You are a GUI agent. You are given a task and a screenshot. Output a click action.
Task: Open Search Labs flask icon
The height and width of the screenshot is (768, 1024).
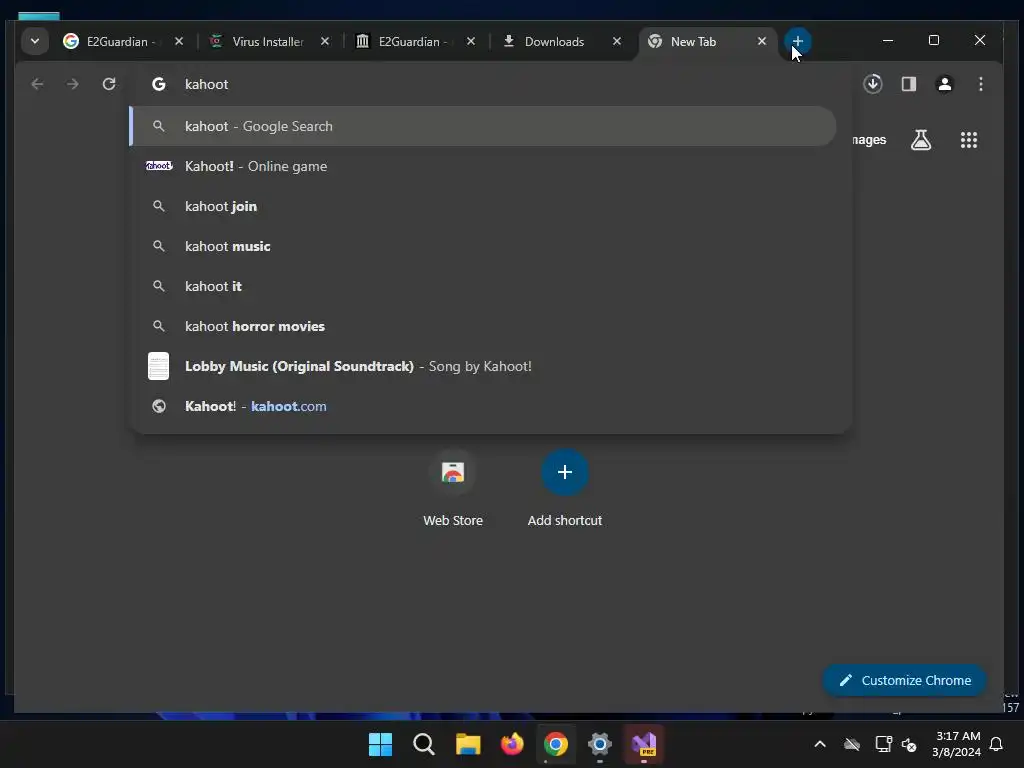(x=921, y=140)
